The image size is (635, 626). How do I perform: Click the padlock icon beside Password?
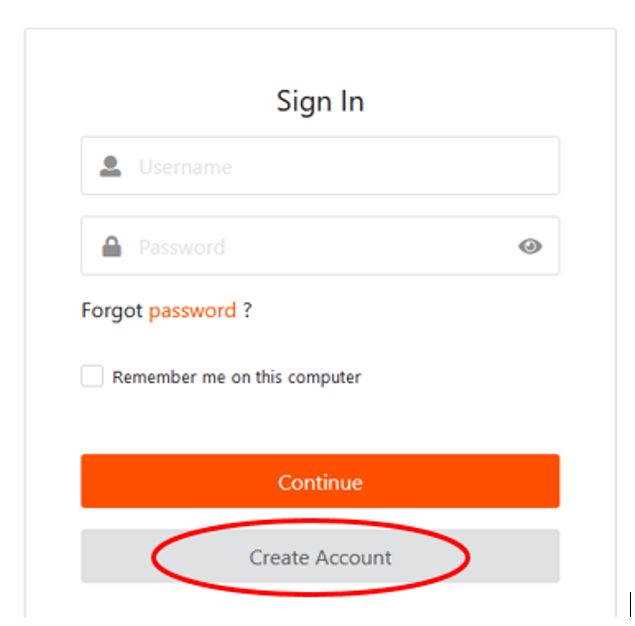pos(110,247)
